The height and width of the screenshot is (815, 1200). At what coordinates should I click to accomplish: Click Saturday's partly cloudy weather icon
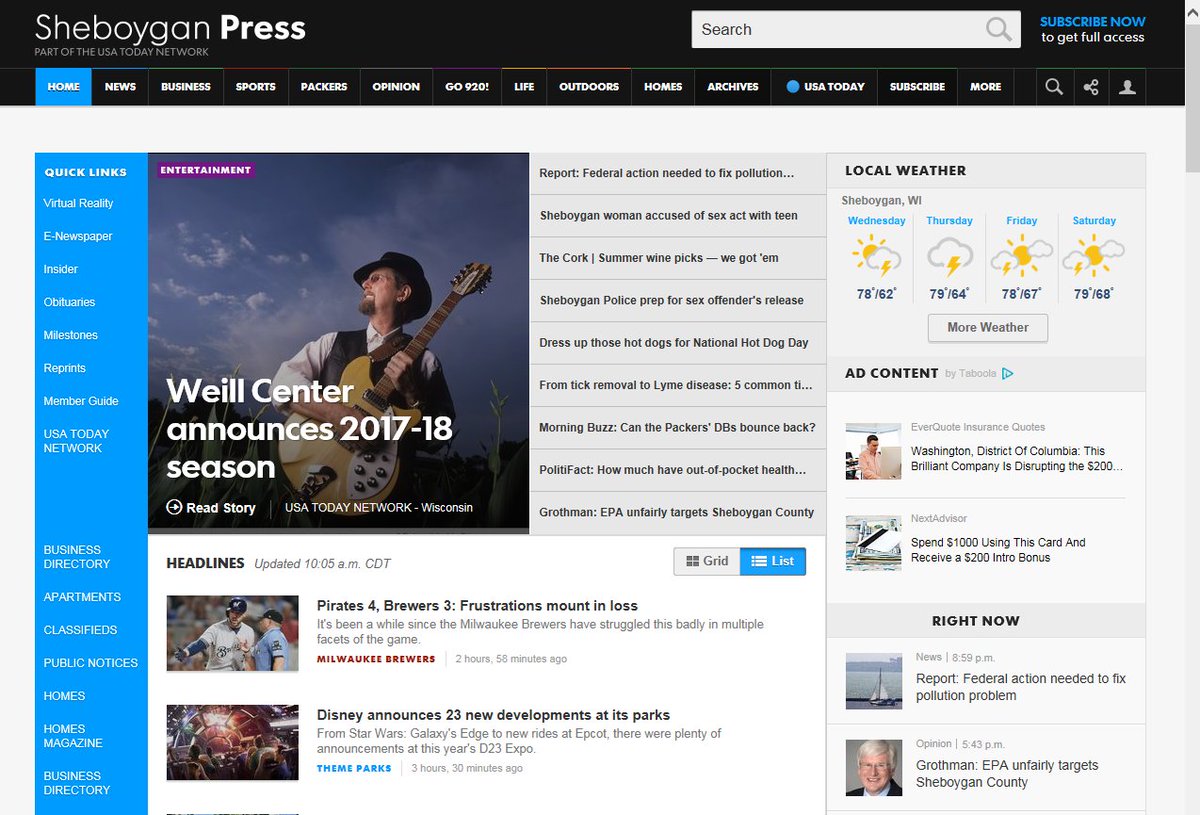(x=1093, y=256)
